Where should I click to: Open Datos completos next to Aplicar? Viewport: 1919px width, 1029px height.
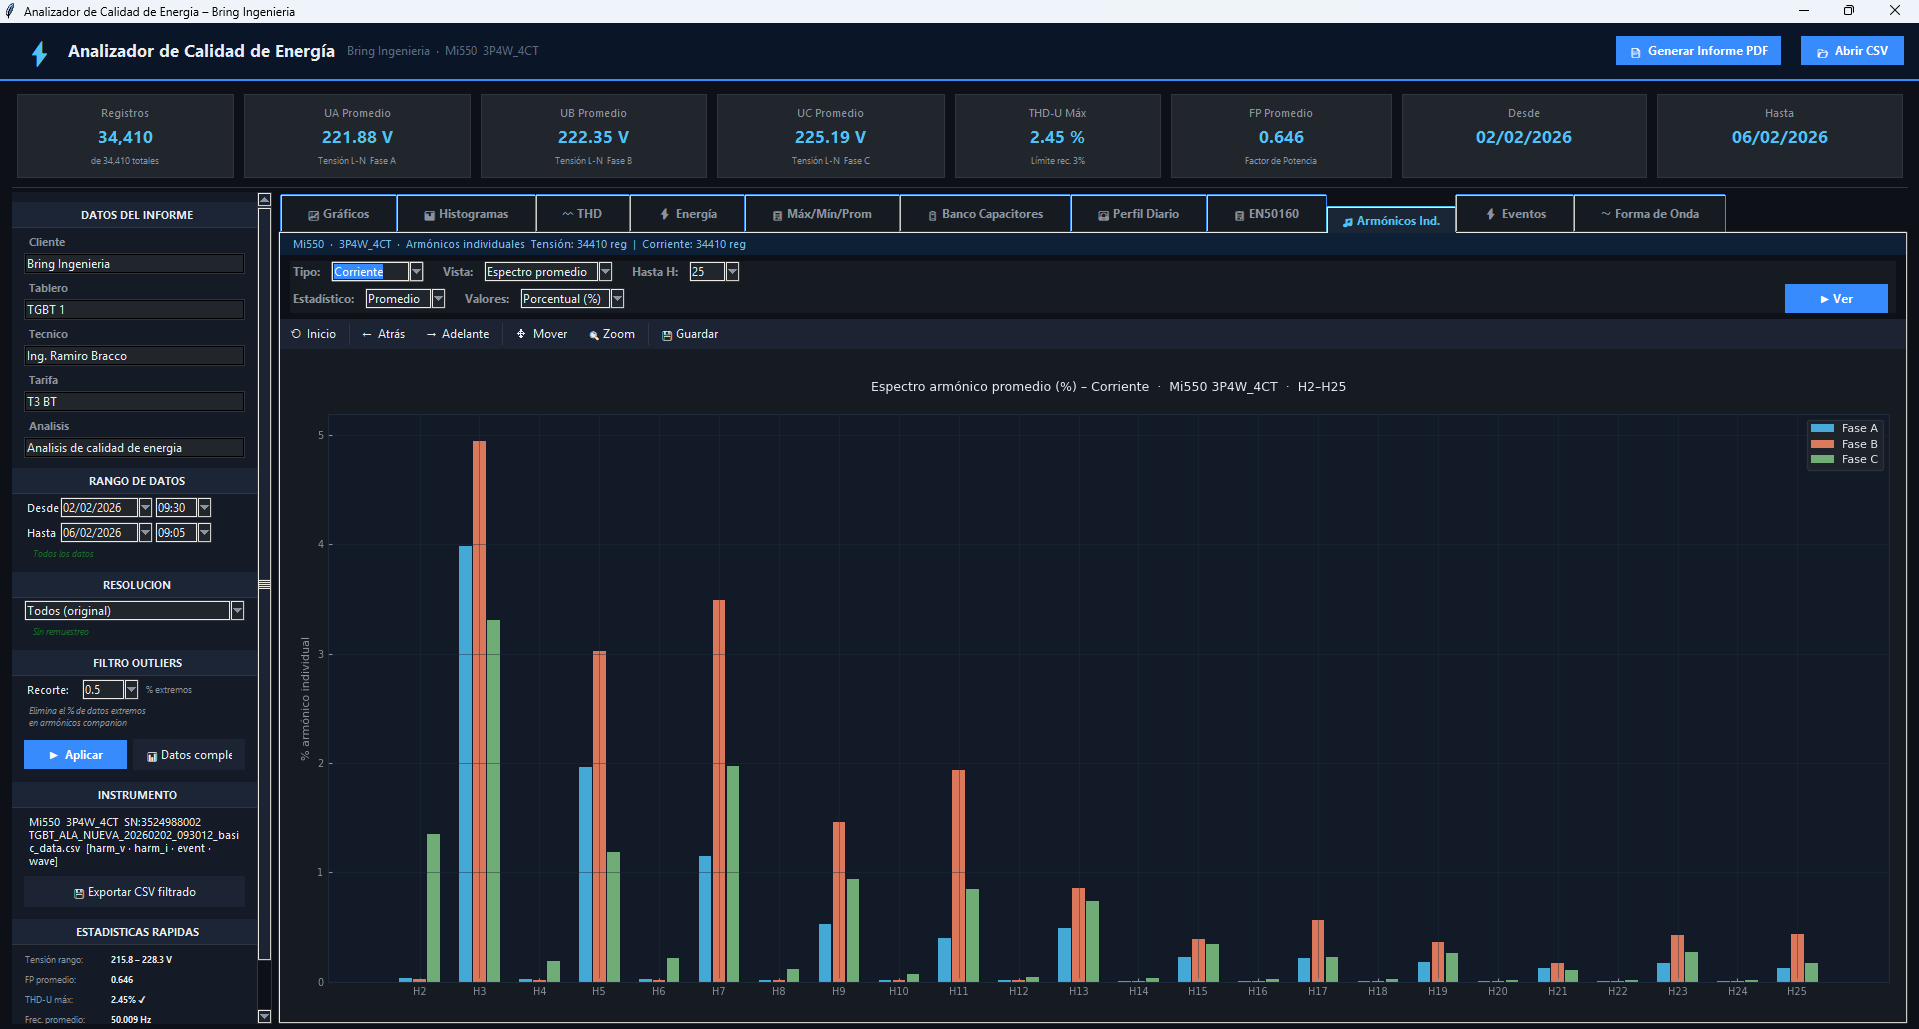click(x=188, y=754)
